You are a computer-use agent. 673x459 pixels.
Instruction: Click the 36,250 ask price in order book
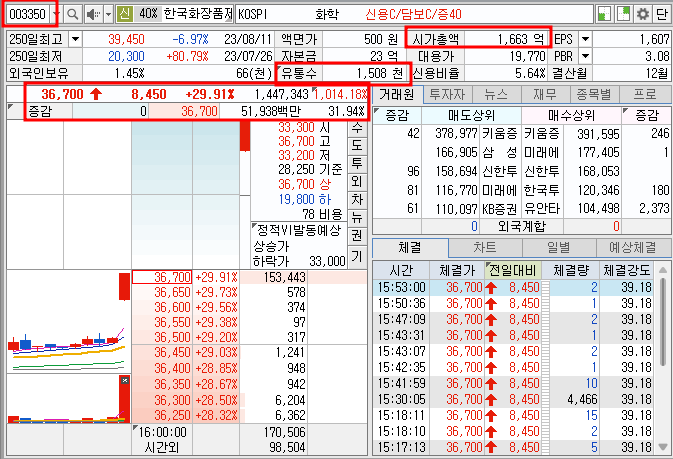click(173, 416)
